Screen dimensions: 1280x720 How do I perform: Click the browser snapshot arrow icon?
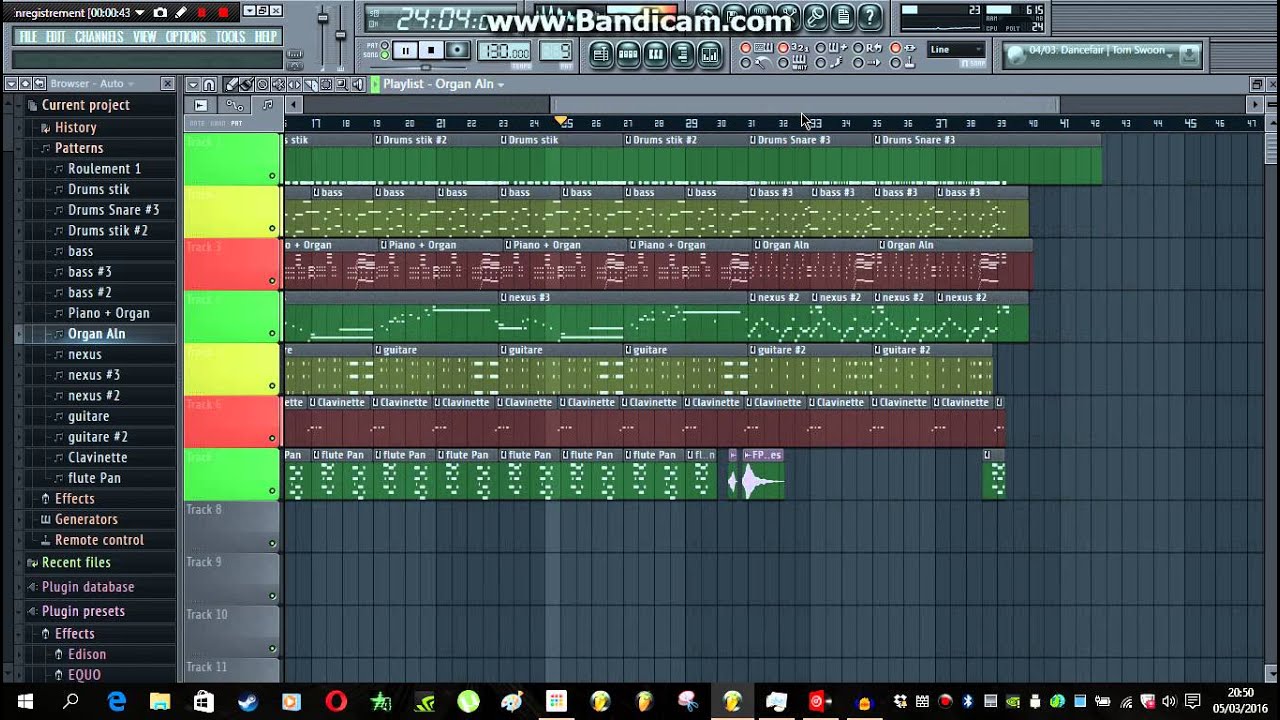pyautogui.click(x=39, y=84)
